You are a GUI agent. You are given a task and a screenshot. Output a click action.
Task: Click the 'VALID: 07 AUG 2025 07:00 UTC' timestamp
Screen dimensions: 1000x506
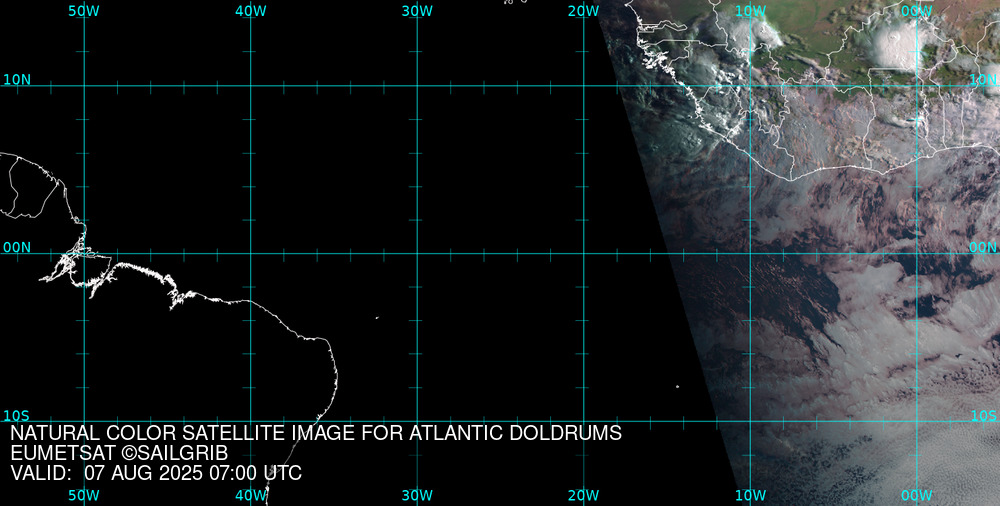click(156, 473)
